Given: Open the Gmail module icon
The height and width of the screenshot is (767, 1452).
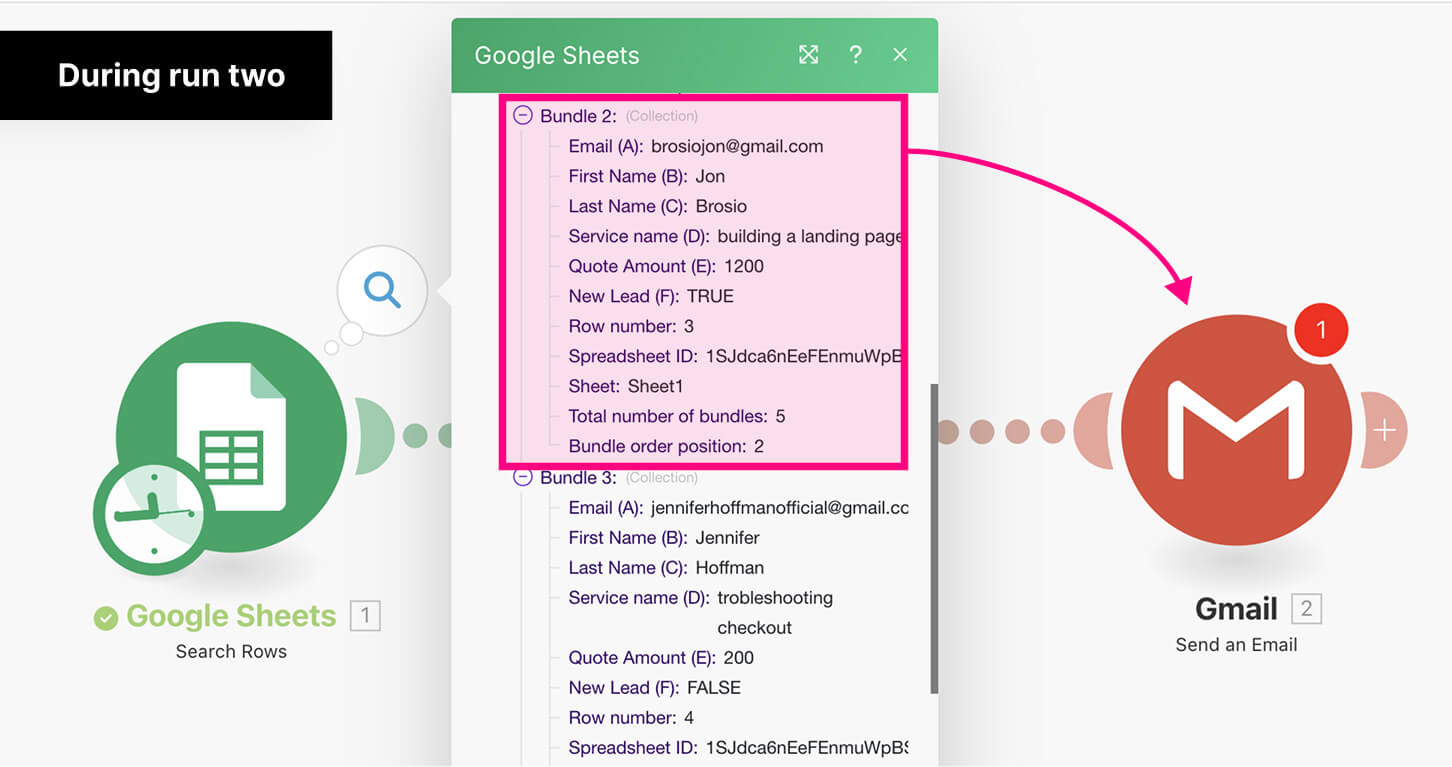Looking at the screenshot, I should [1237, 430].
